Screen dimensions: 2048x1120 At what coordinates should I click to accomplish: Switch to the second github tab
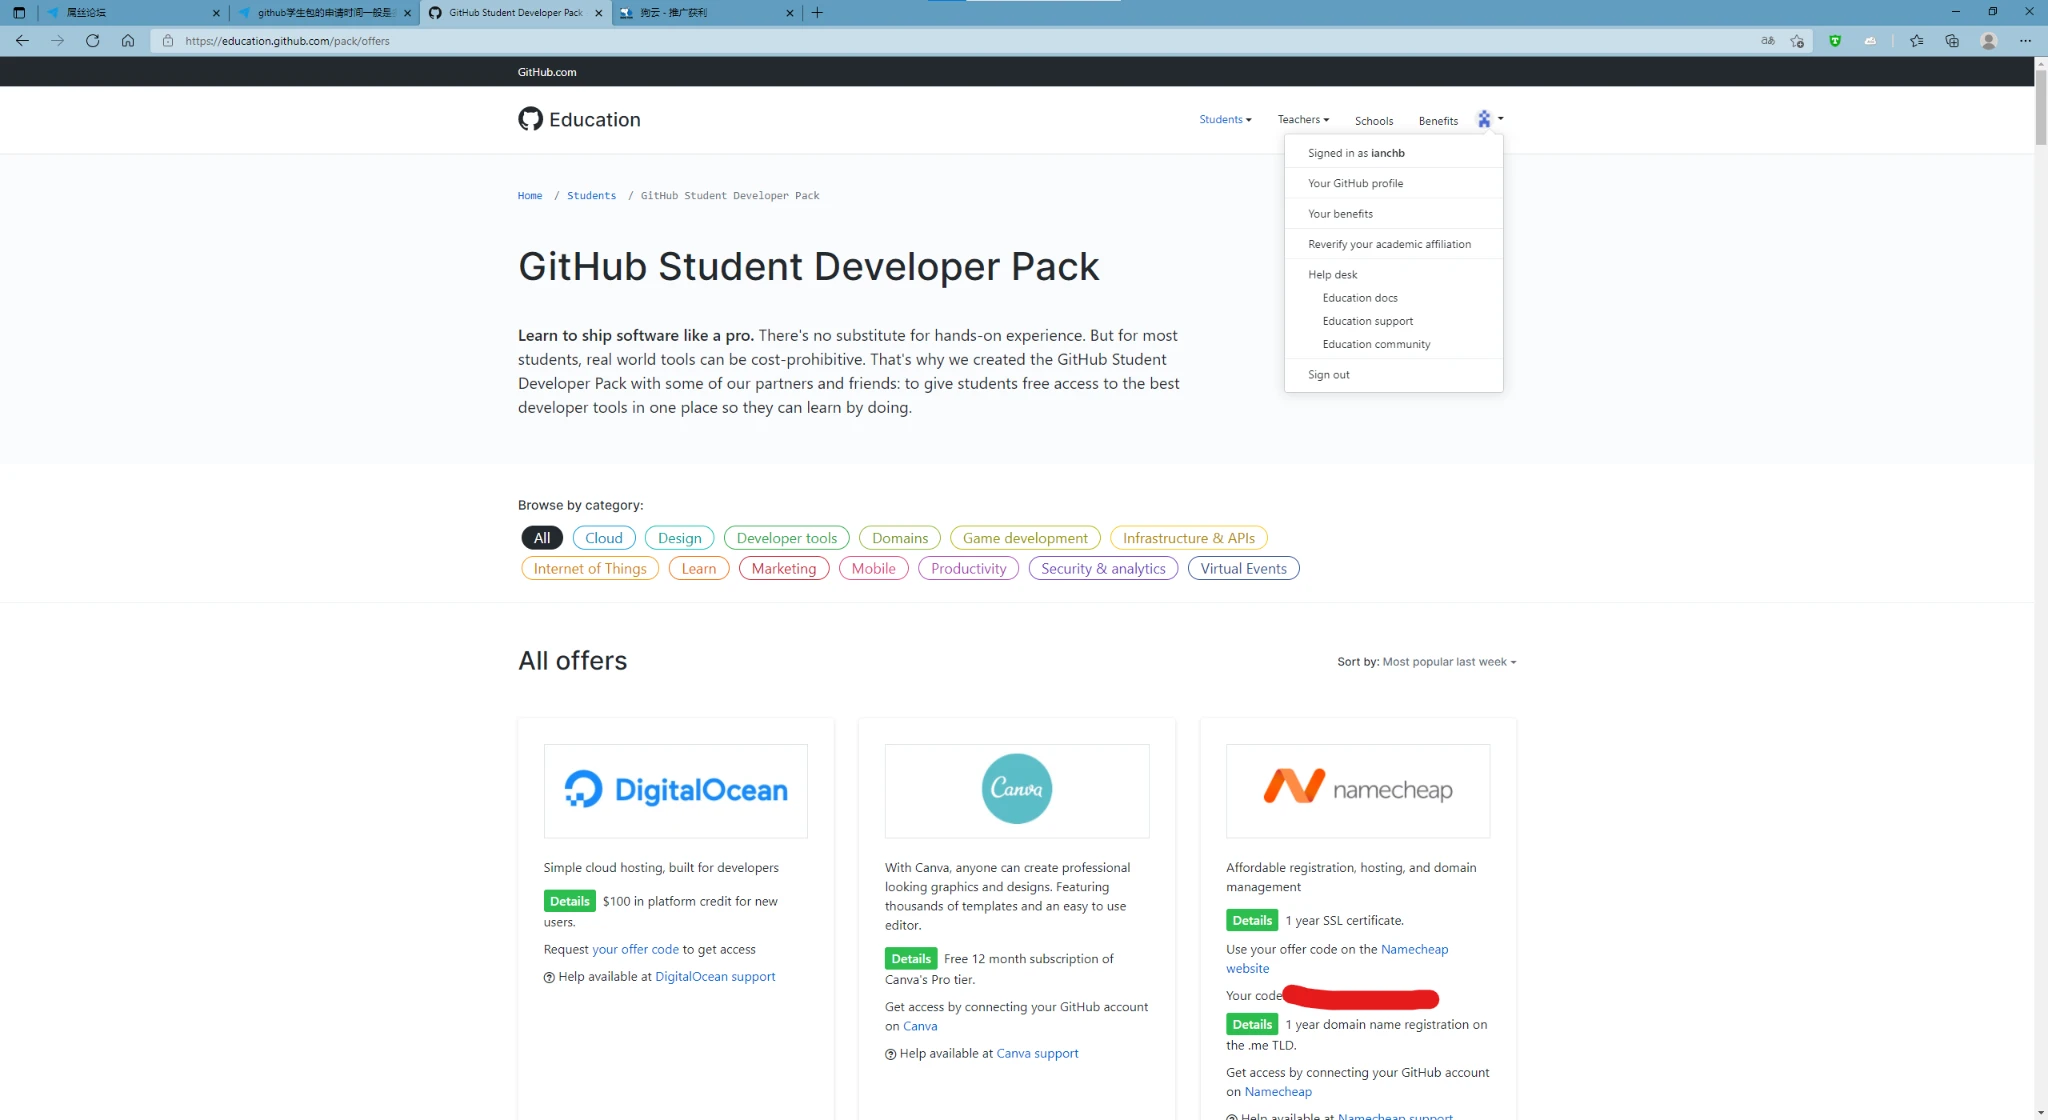point(324,13)
